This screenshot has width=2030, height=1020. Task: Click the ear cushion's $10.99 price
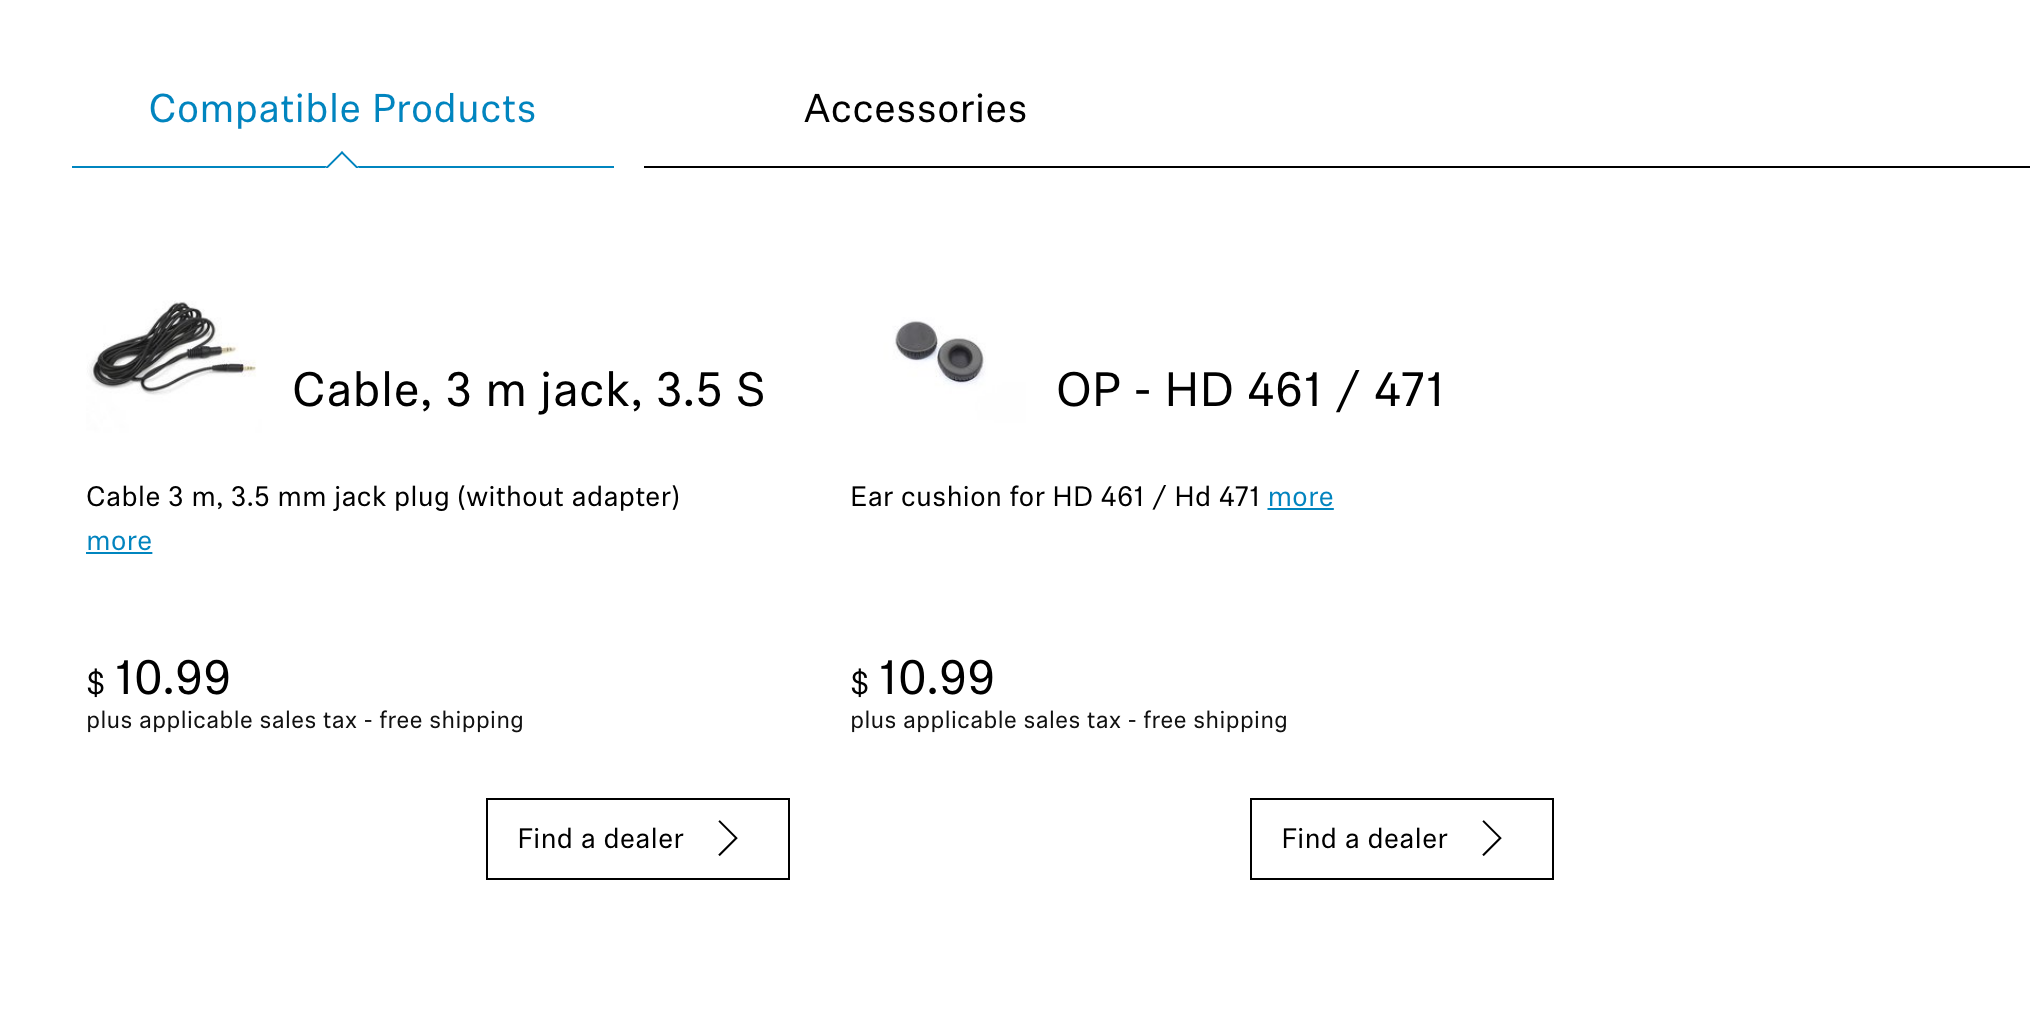pos(922,679)
